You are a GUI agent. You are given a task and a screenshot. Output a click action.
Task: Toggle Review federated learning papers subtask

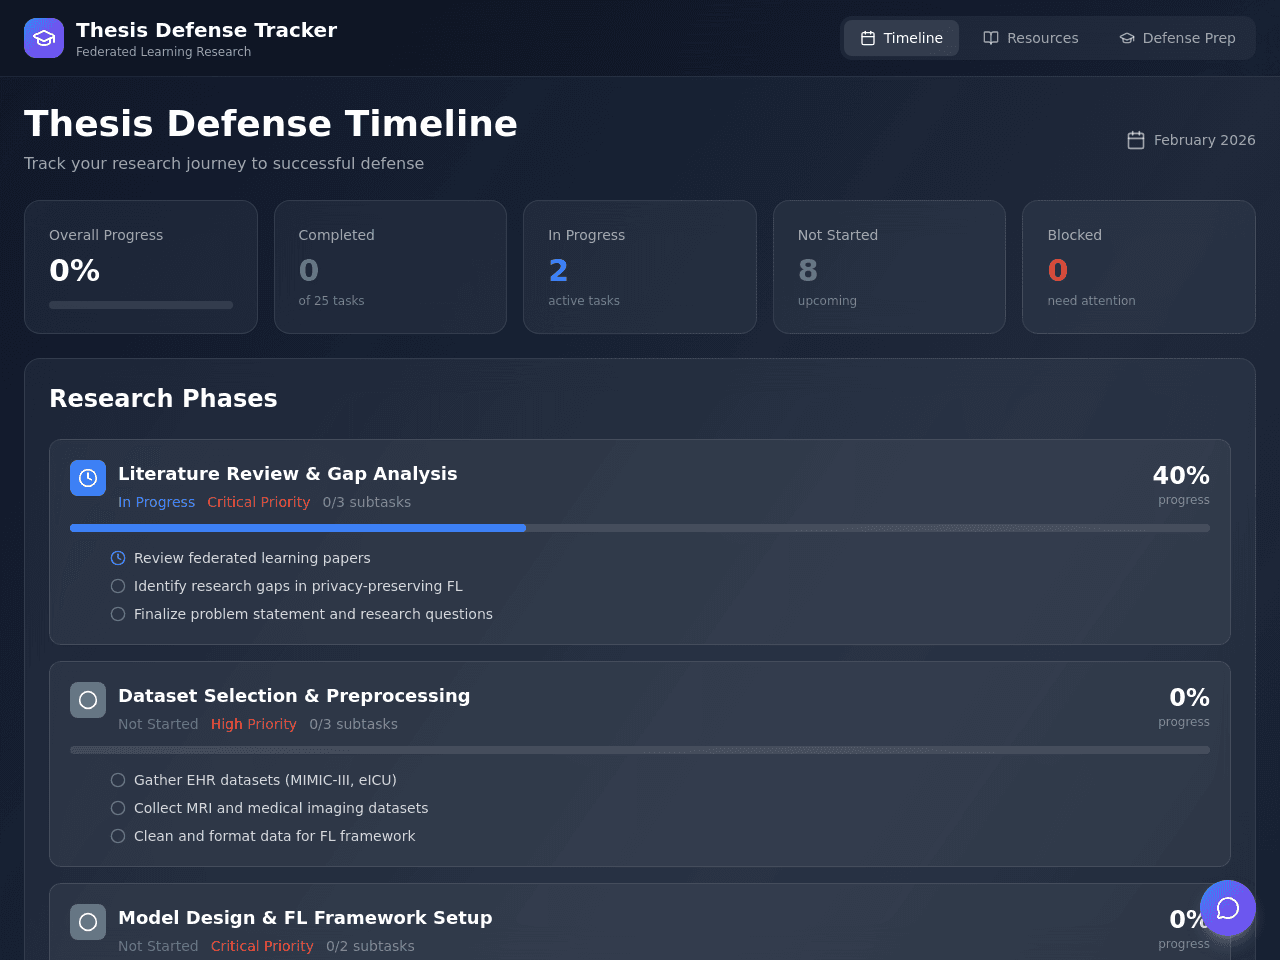click(x=118, y=558)
